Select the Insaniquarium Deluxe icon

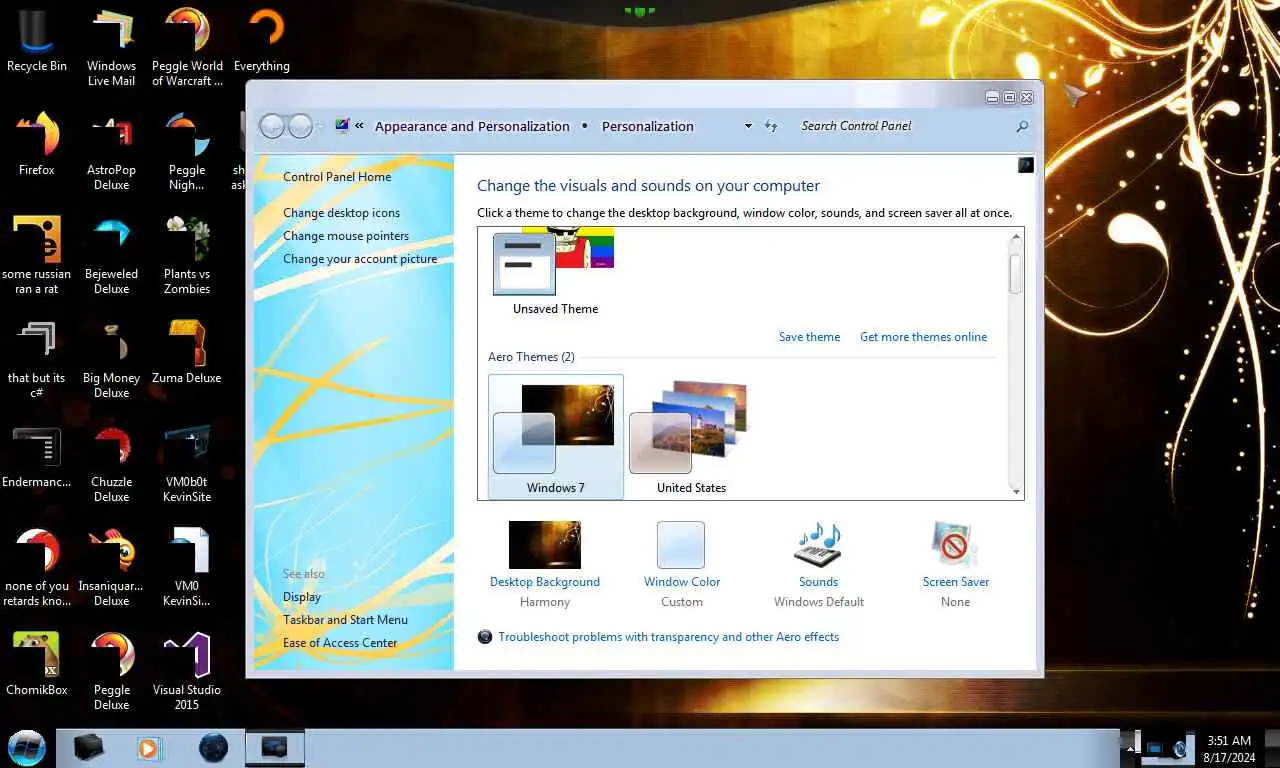(112, 568)
